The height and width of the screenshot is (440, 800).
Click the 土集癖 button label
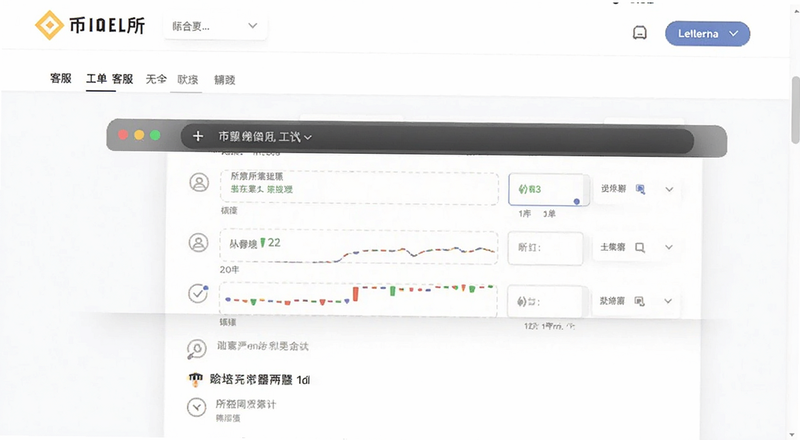613,247
